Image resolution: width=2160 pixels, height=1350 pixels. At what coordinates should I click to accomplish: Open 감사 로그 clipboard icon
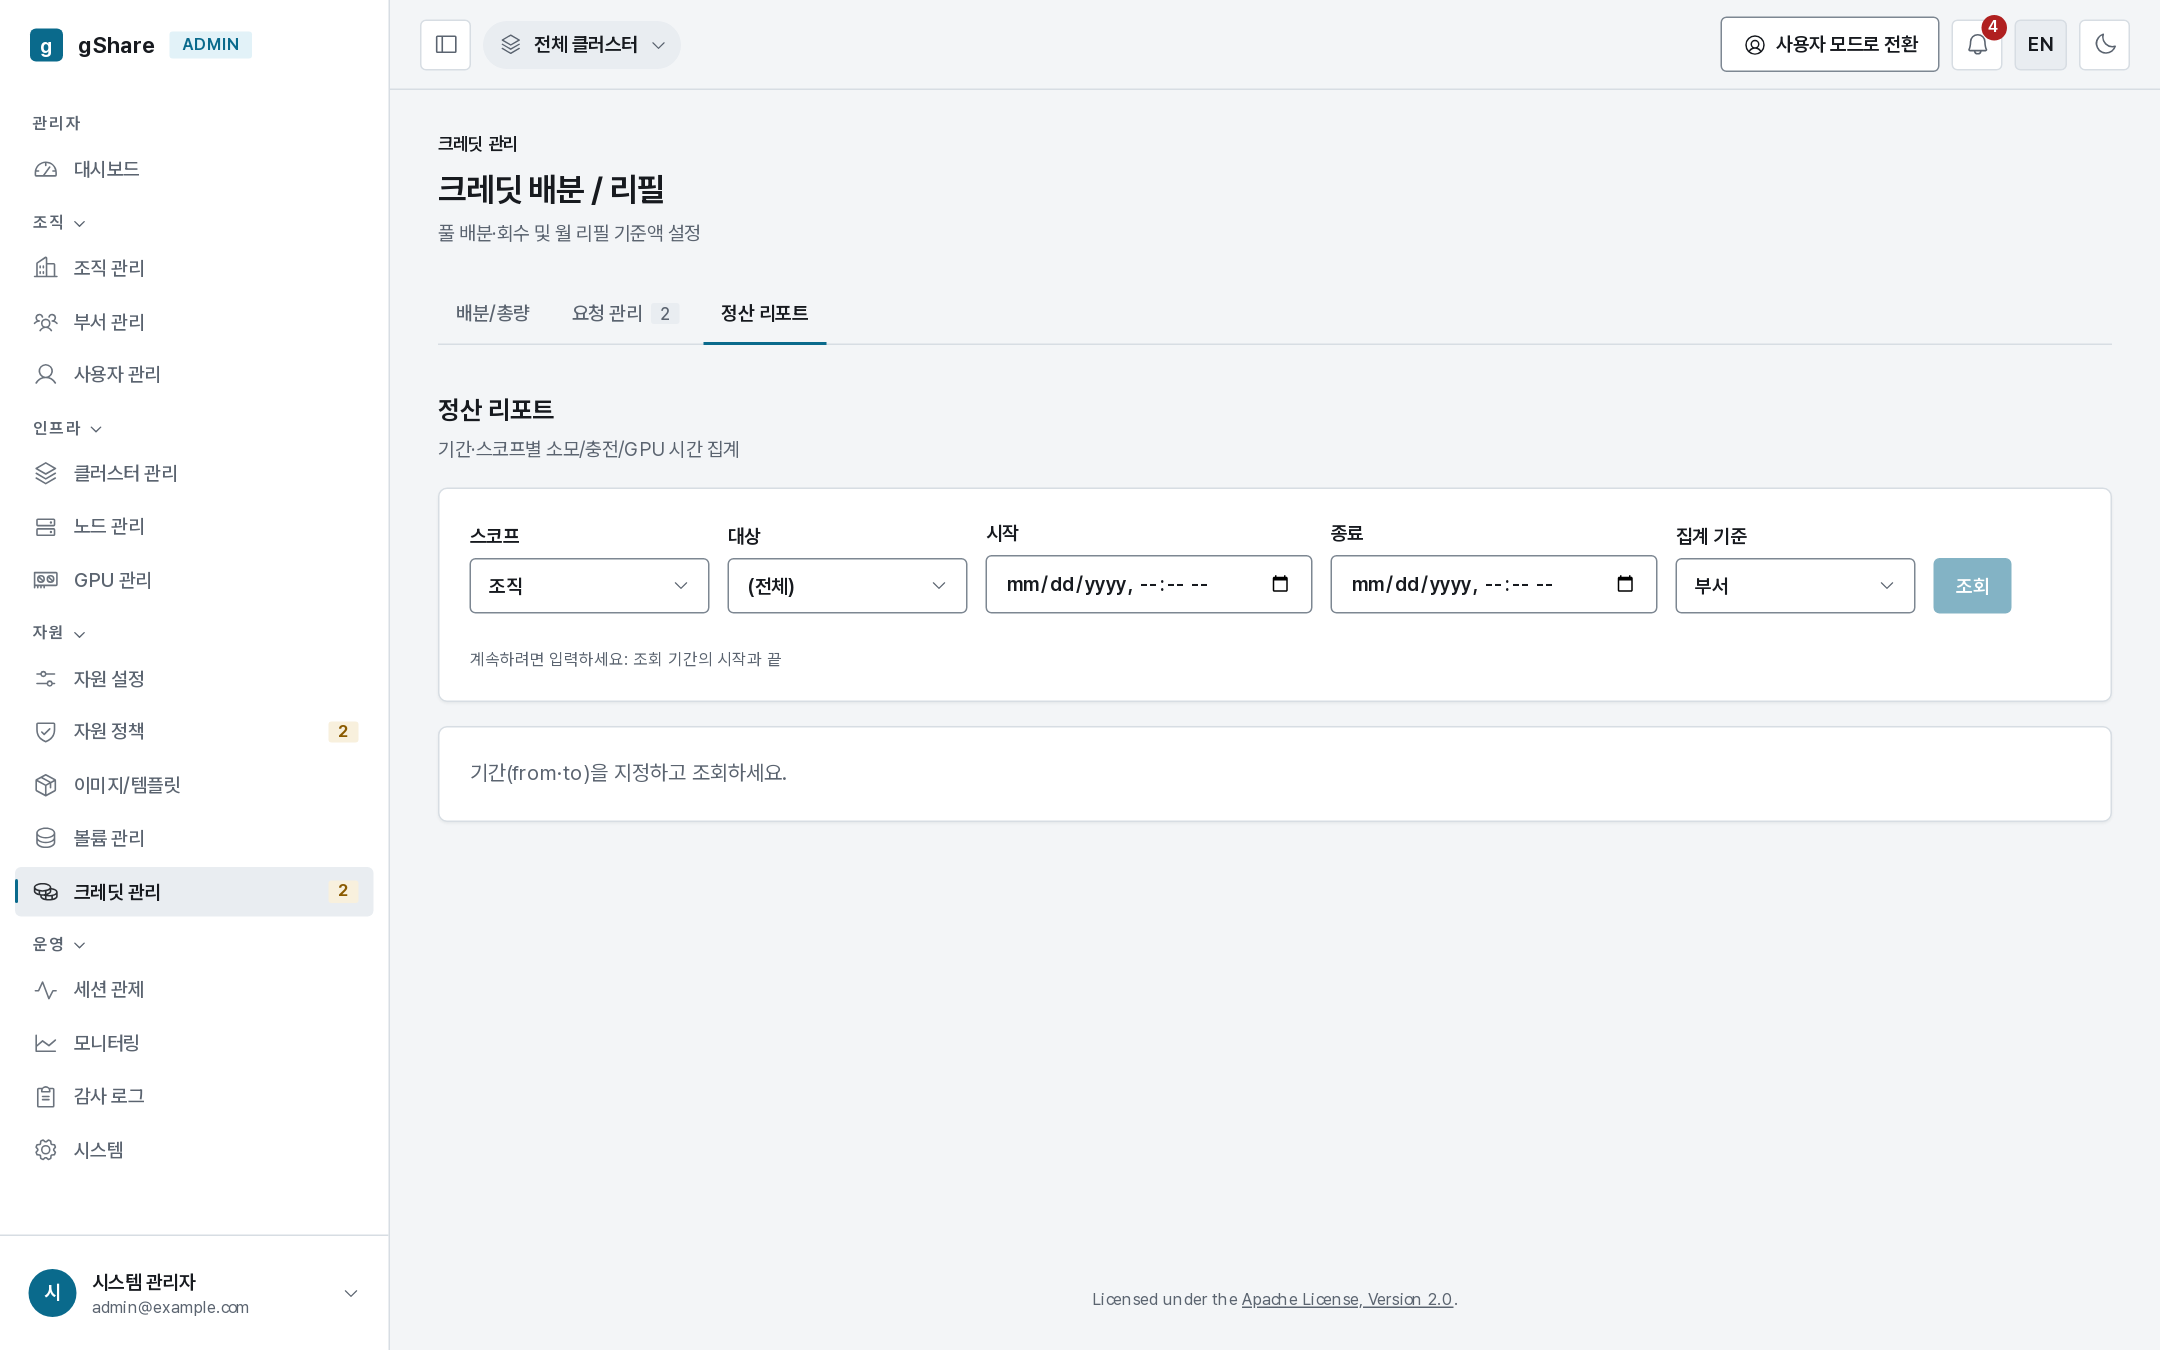tap(46, 1097)
